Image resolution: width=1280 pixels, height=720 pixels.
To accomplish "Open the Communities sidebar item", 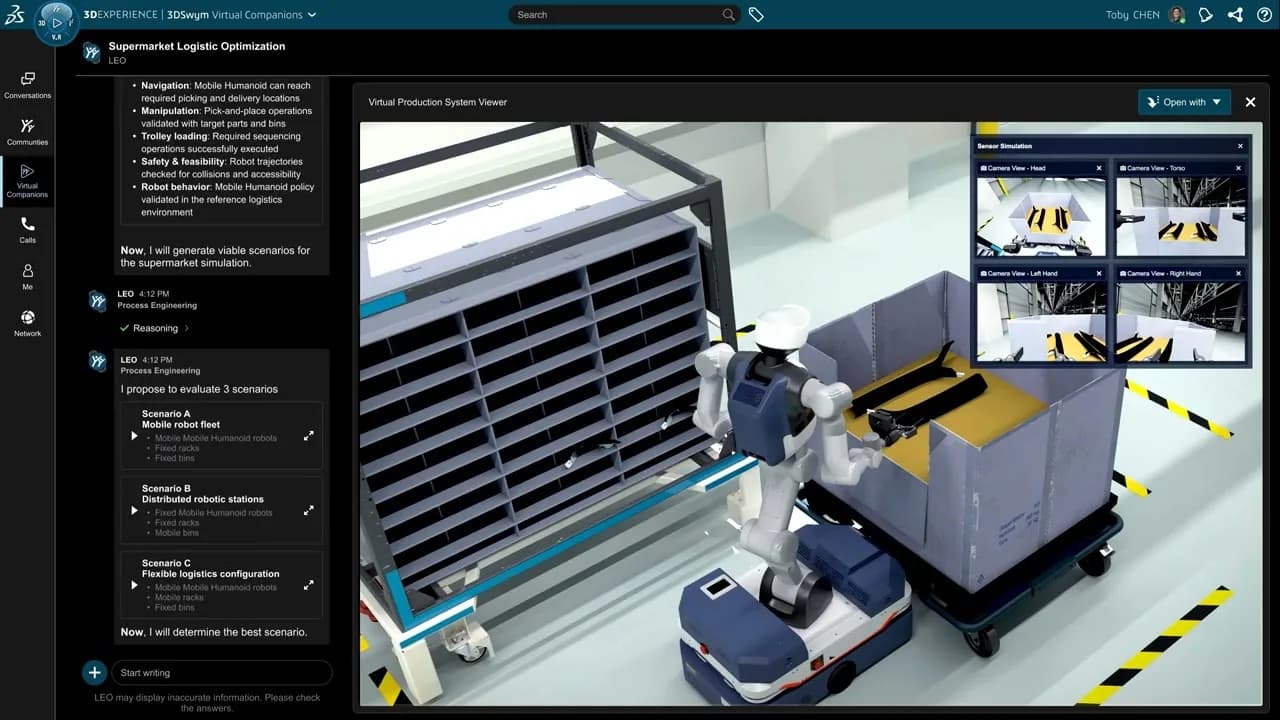I will [x=27, y=132].
